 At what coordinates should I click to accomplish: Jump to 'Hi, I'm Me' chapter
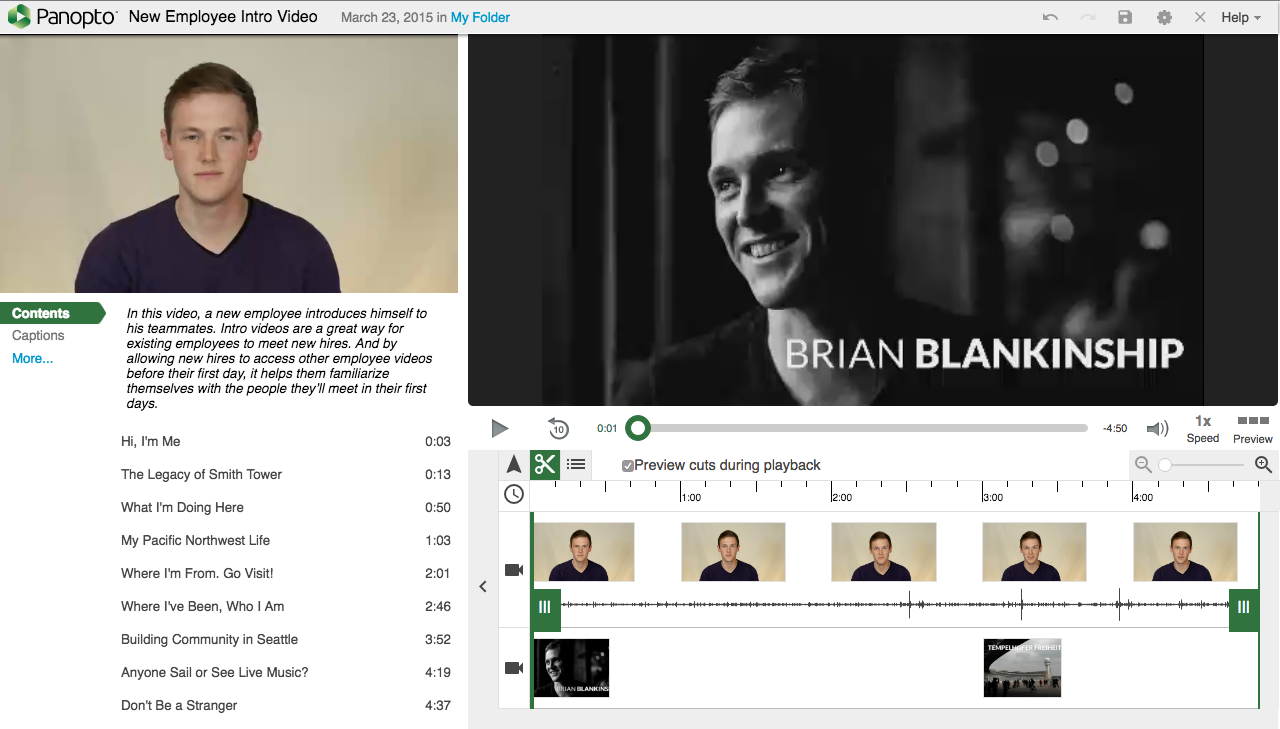(x=286, y=441)
